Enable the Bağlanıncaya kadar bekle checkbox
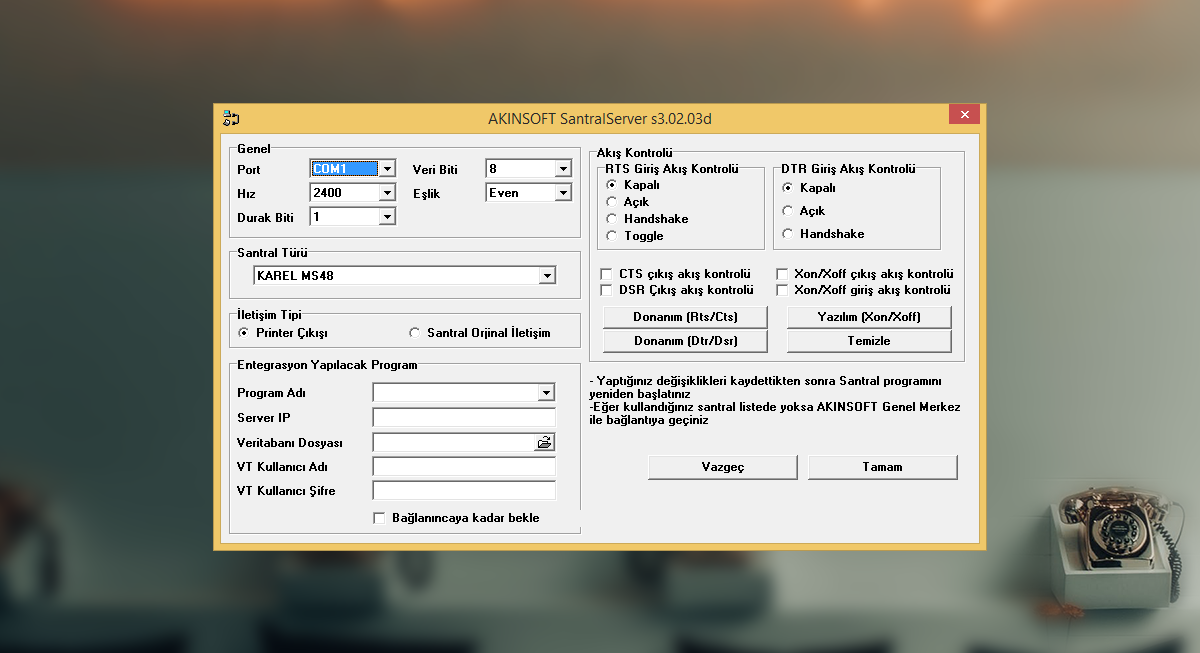The height and width of the screenshot is (653, 1200). (x=378, y=517)
